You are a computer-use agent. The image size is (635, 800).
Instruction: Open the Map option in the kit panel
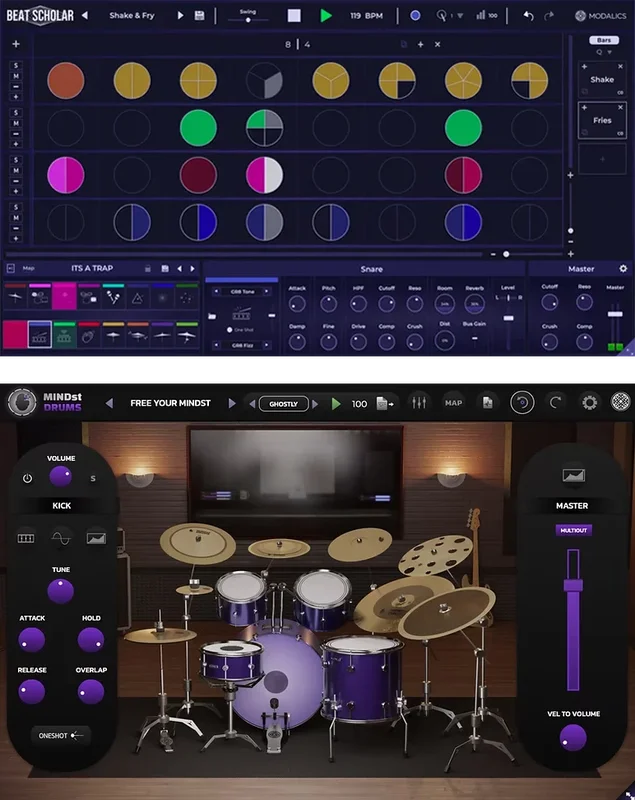pyautogui.click(x=29, y=268)
